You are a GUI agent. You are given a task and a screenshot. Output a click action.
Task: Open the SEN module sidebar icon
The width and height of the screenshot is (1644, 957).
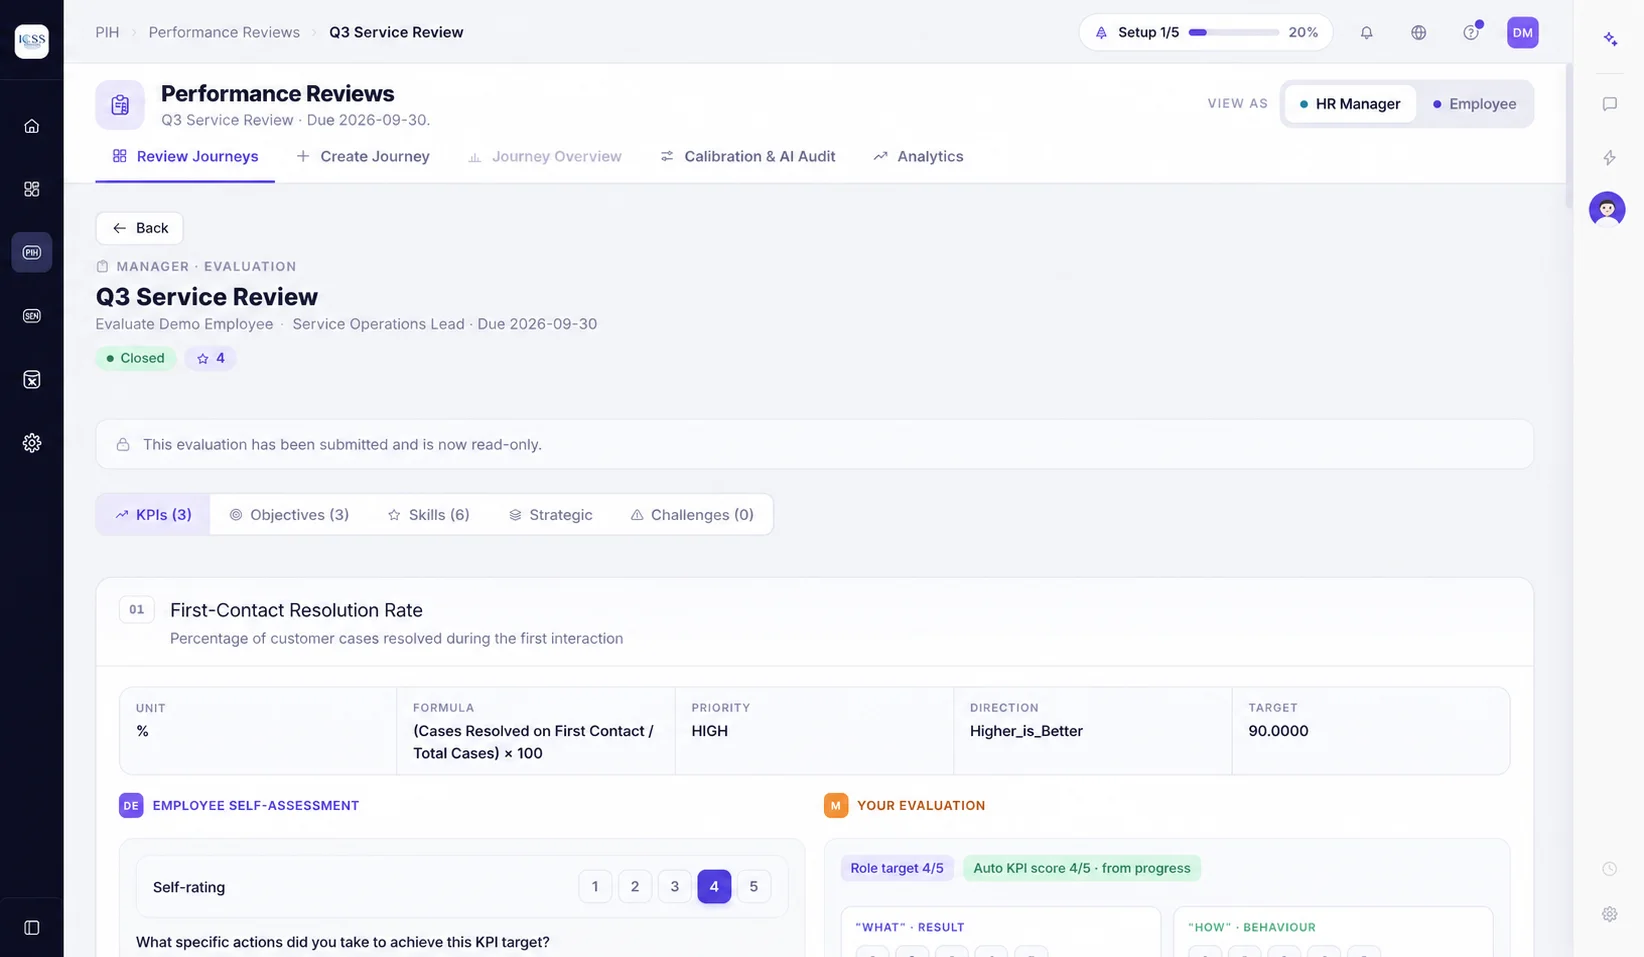point(32,316)
